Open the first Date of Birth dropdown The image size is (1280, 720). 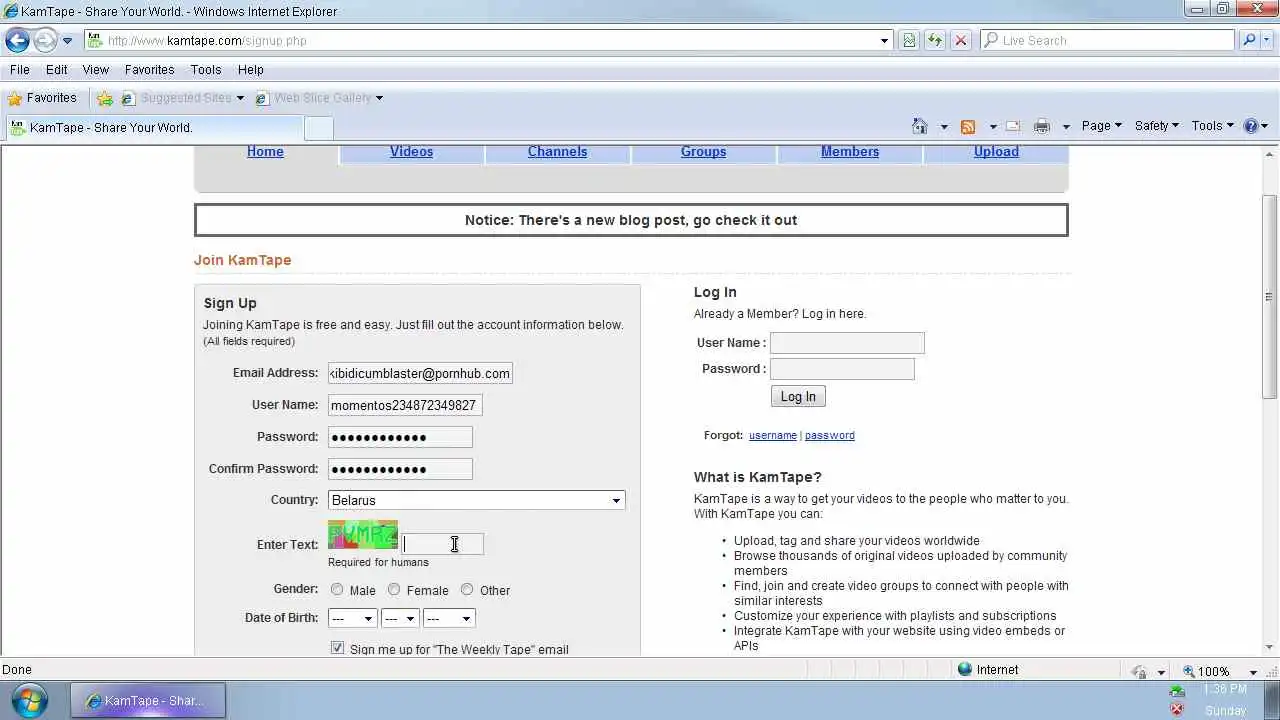click(353, 619)
